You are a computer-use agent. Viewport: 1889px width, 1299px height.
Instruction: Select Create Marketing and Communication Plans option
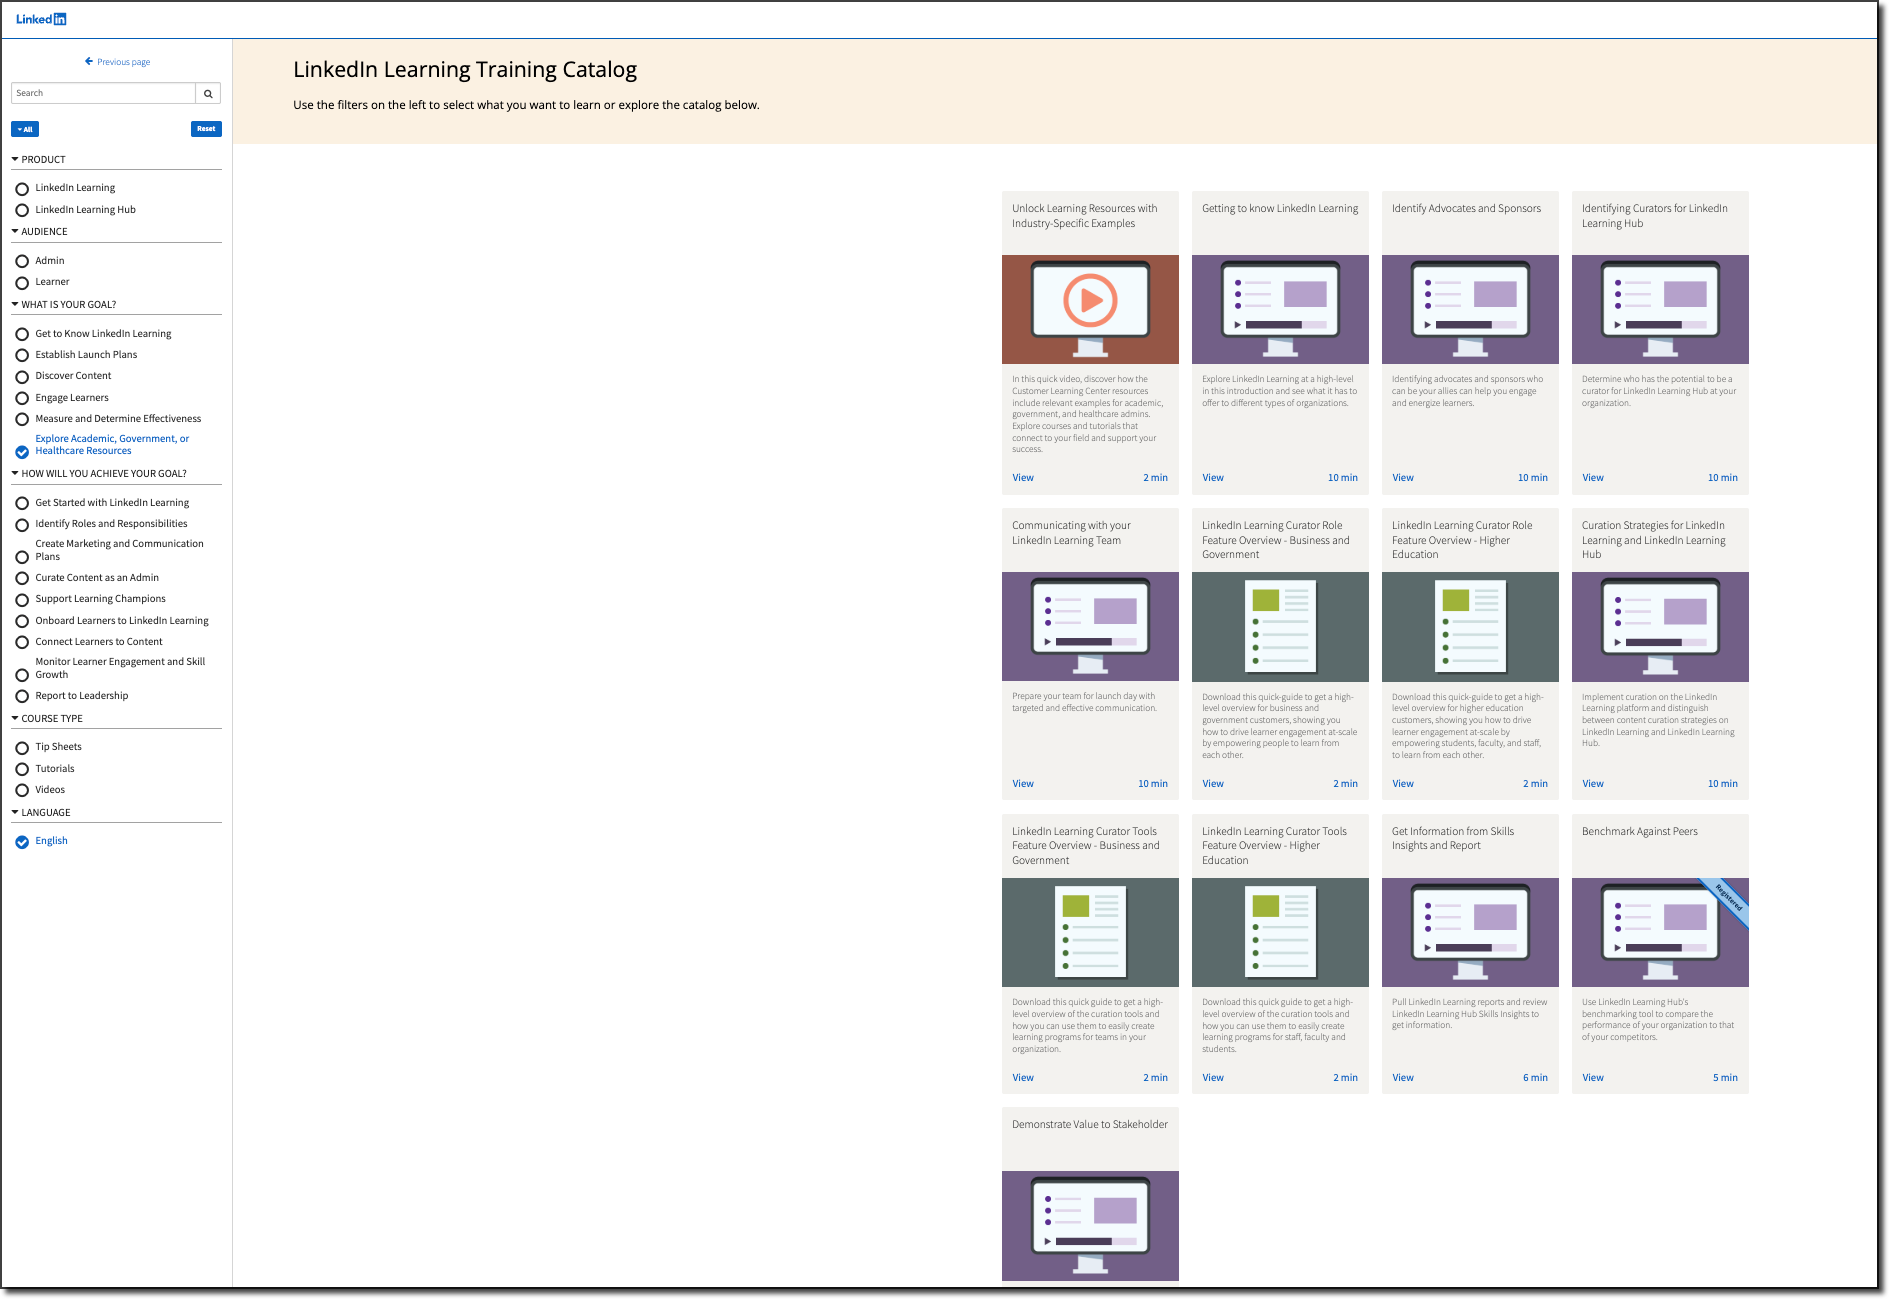(22, 558)
